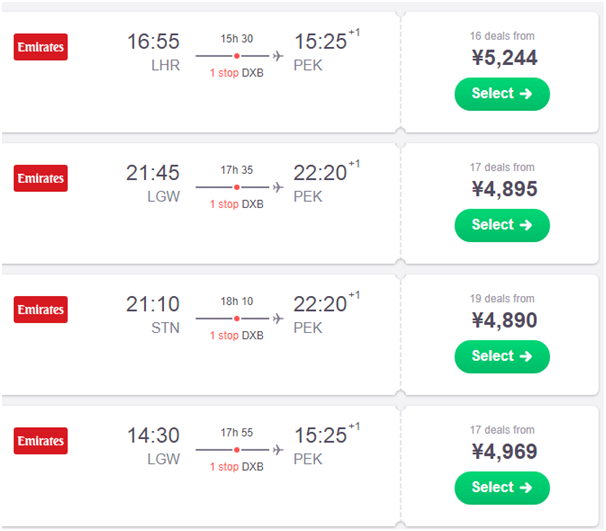Select the ¥4,895 flight deal

click(x=502, y=225)
